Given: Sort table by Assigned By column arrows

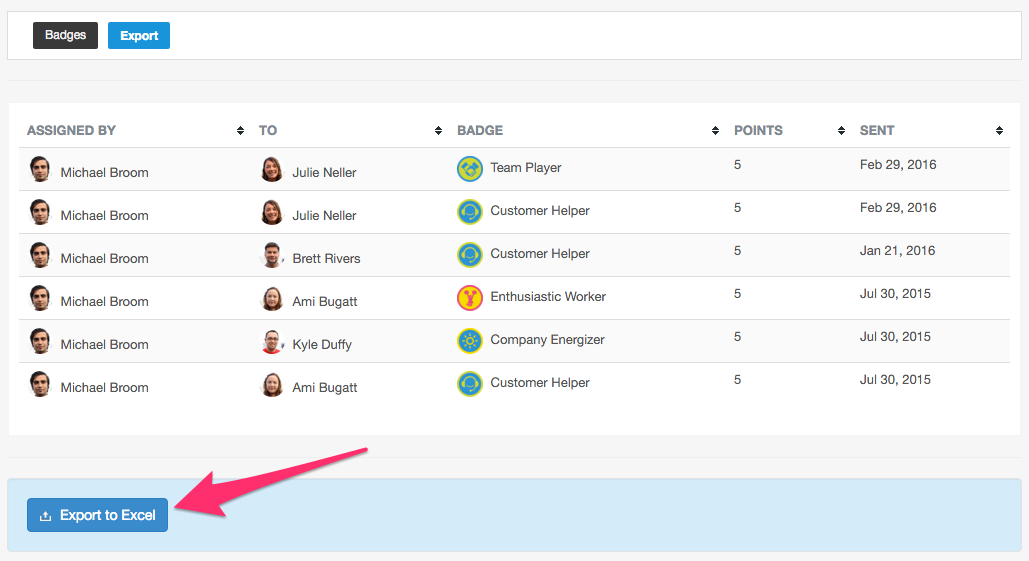Looking at the screenshot, I should pos(240,131).
